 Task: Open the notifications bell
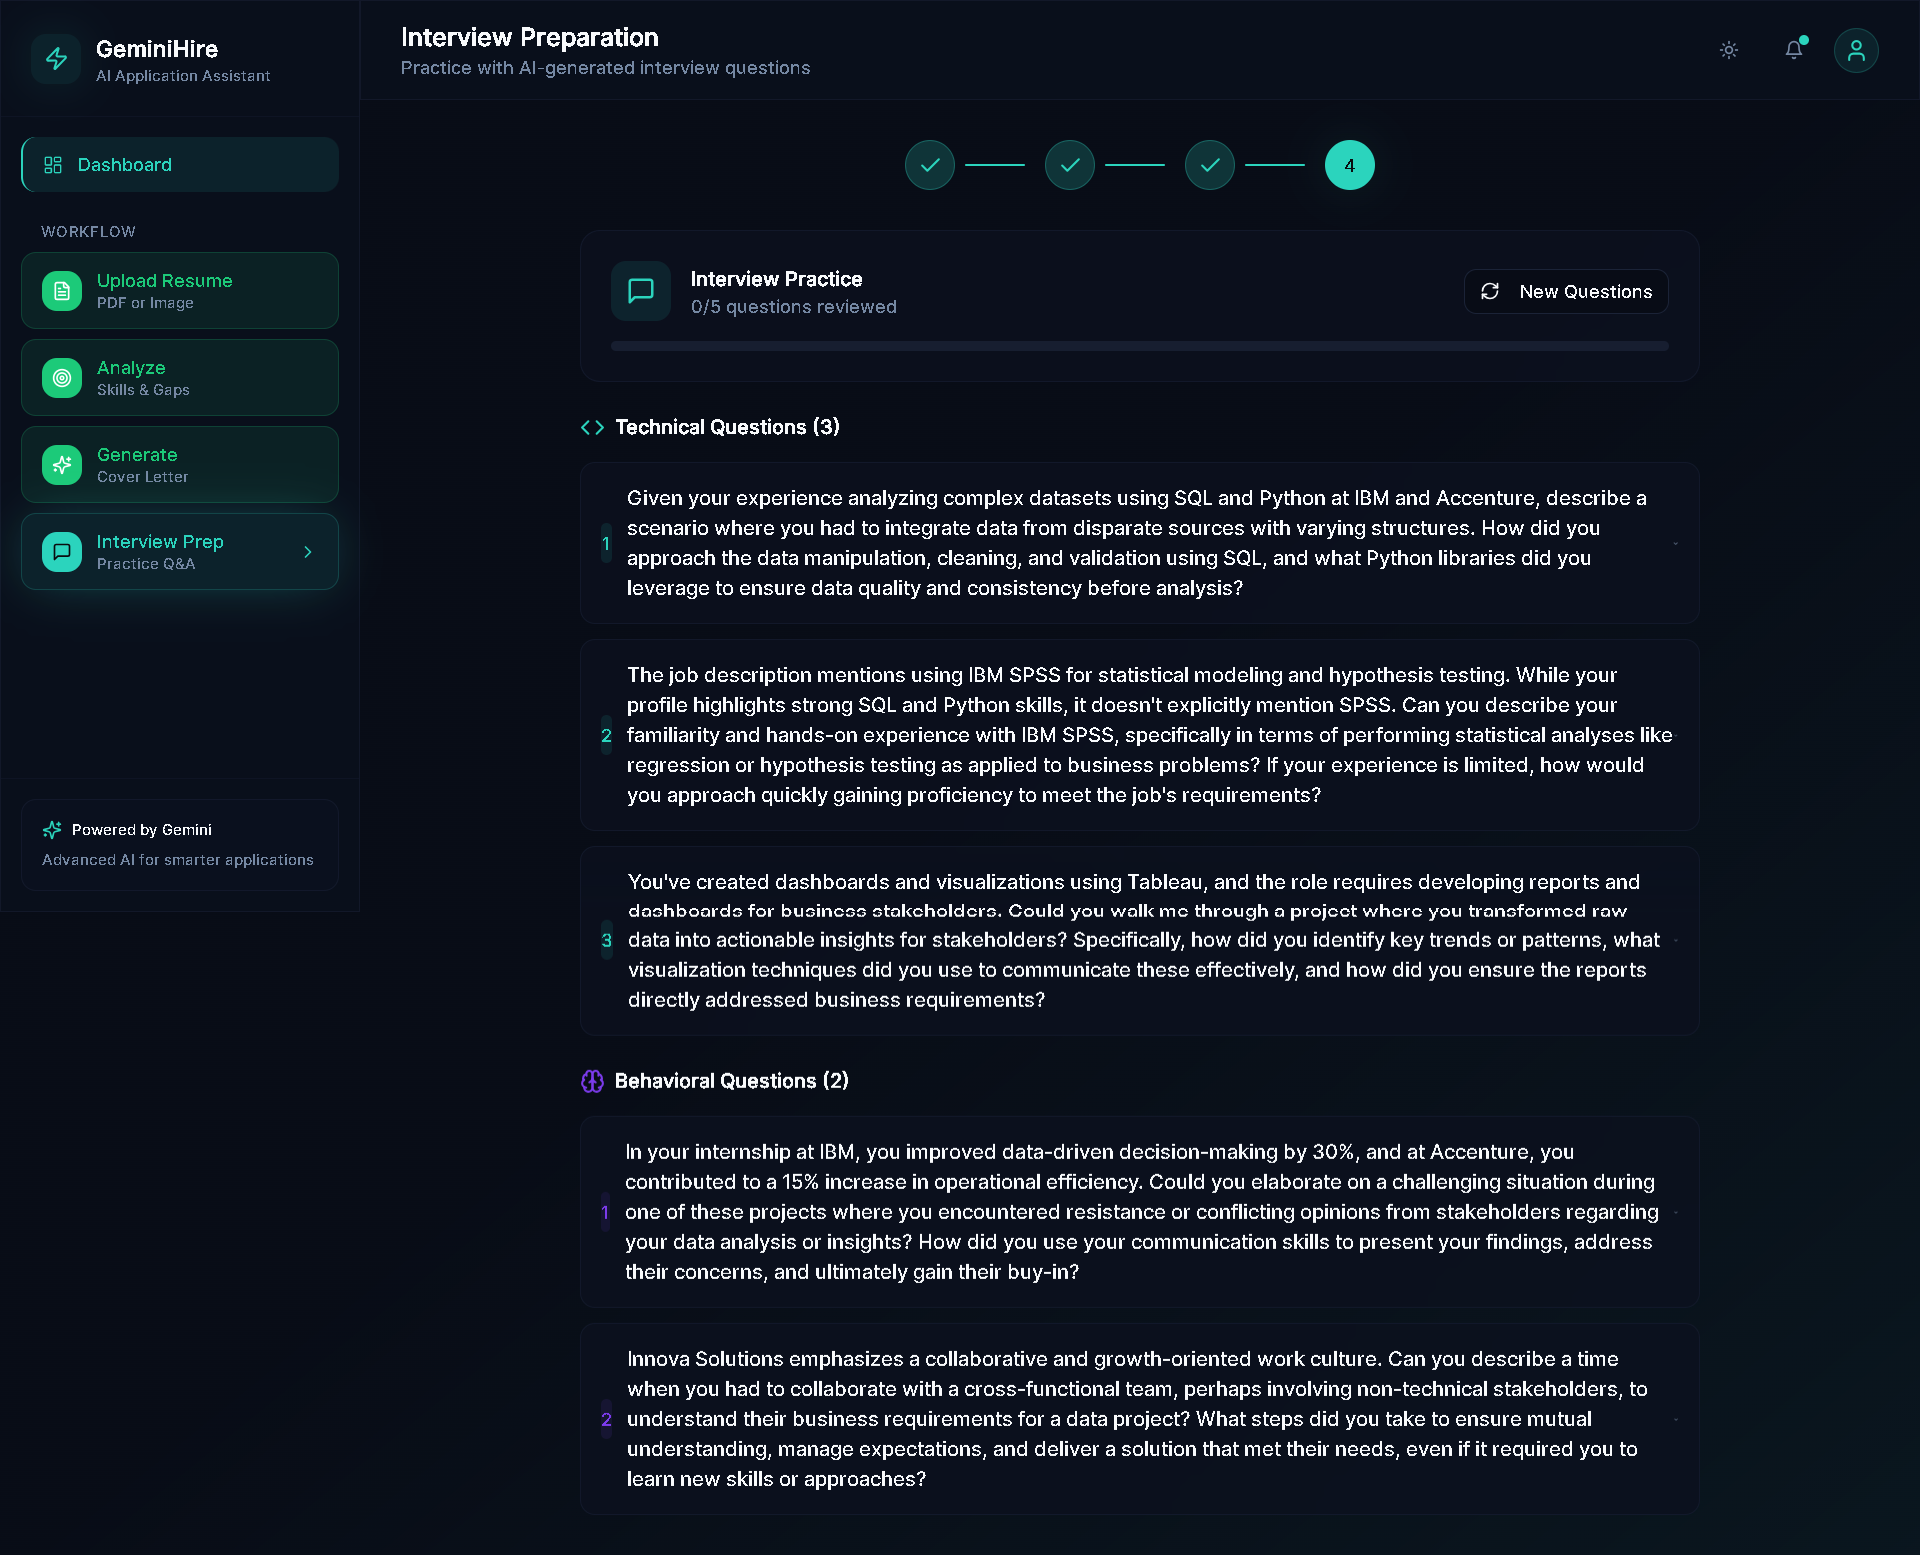1794,50
